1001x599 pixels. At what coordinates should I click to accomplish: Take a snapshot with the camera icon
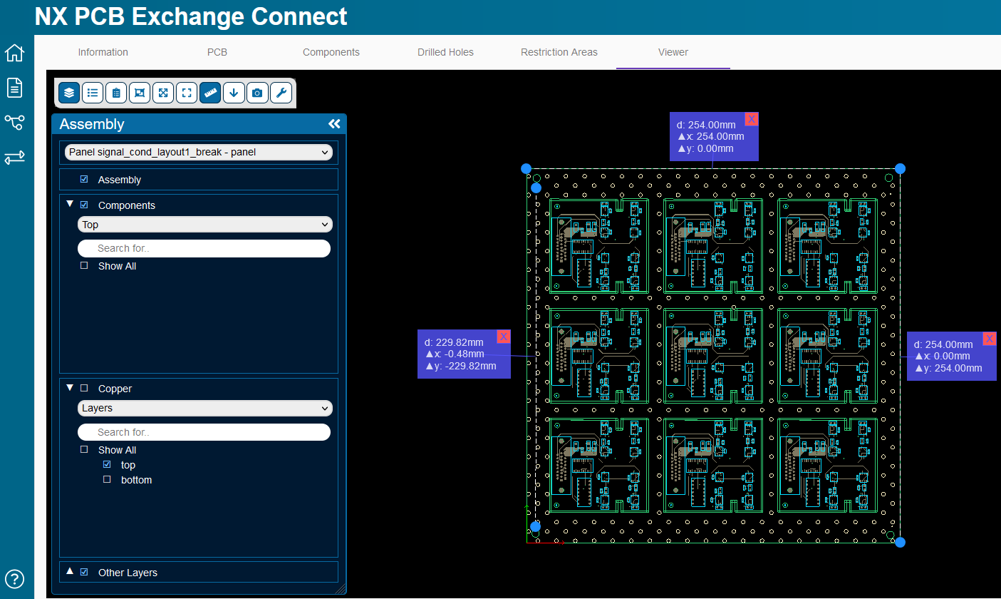pos(258,92)
